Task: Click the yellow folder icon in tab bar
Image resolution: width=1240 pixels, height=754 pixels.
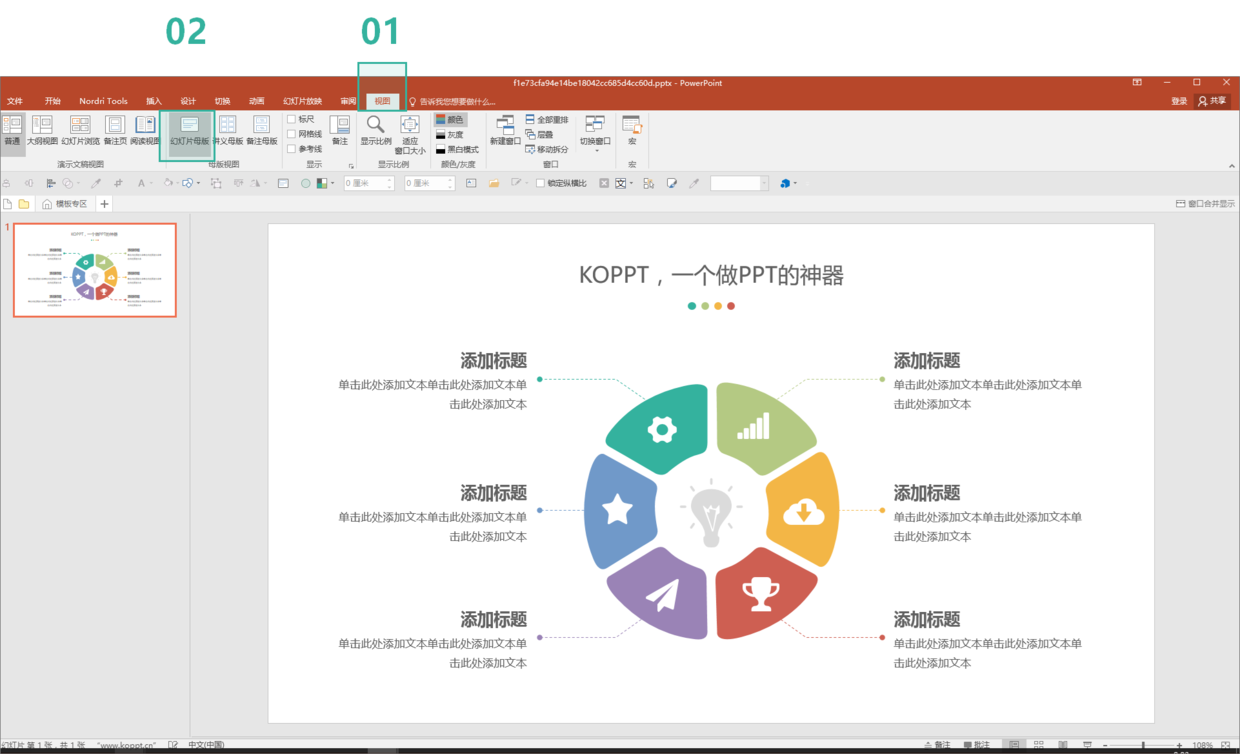Action: 24,204
